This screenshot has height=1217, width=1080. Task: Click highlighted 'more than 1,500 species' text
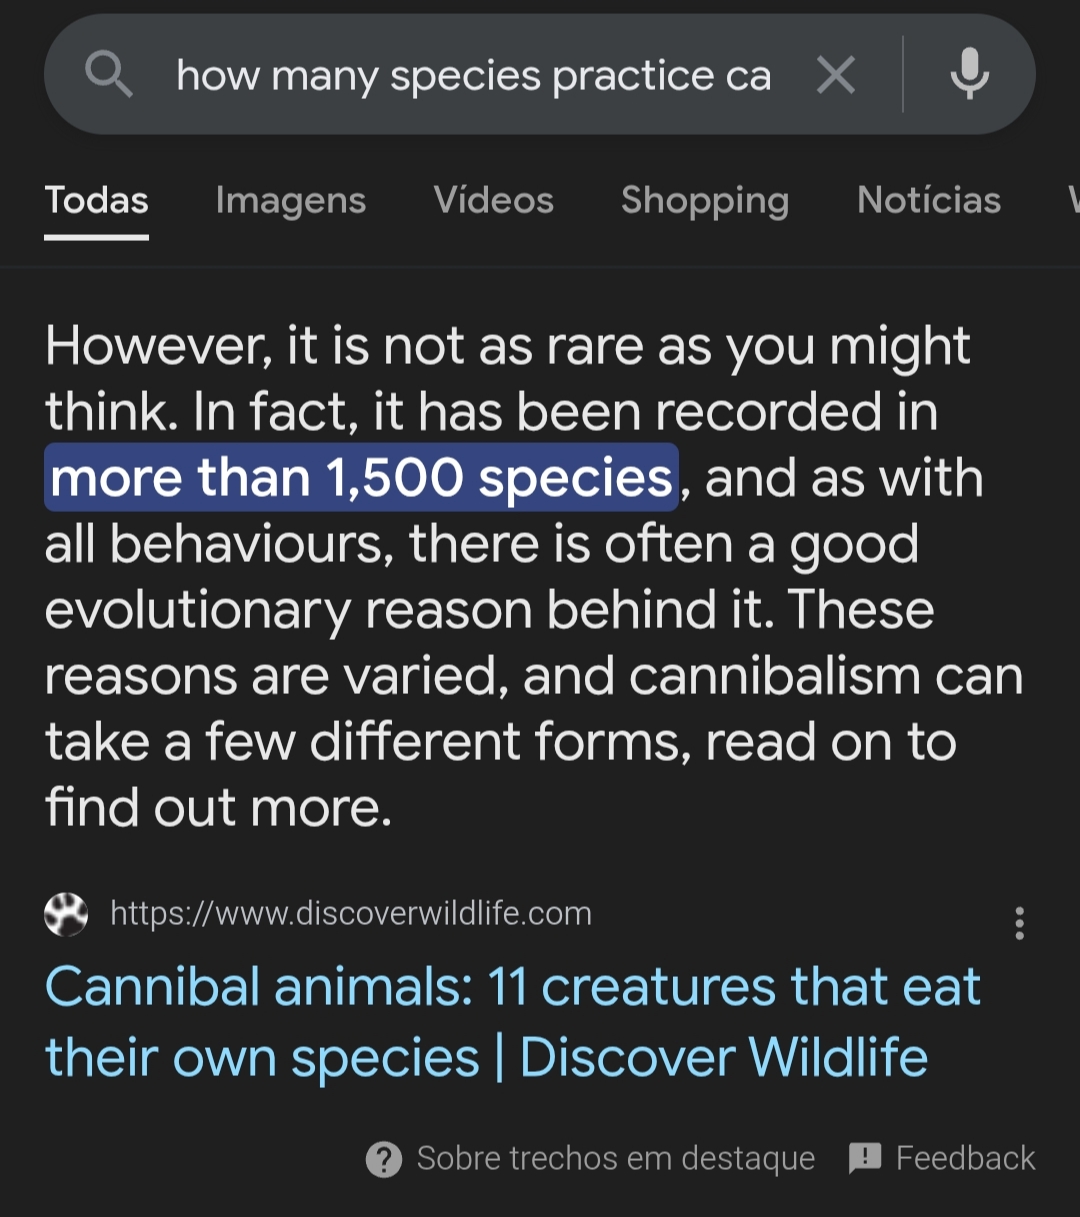click(362, 478)
